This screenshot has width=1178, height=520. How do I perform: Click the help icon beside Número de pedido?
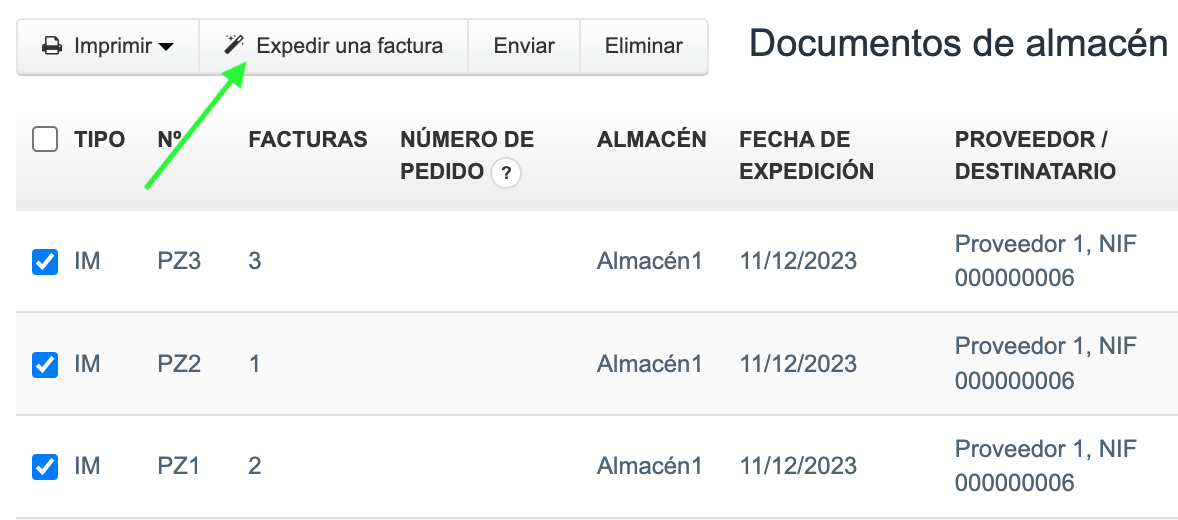pyautogui.click(x=506, y=174)
